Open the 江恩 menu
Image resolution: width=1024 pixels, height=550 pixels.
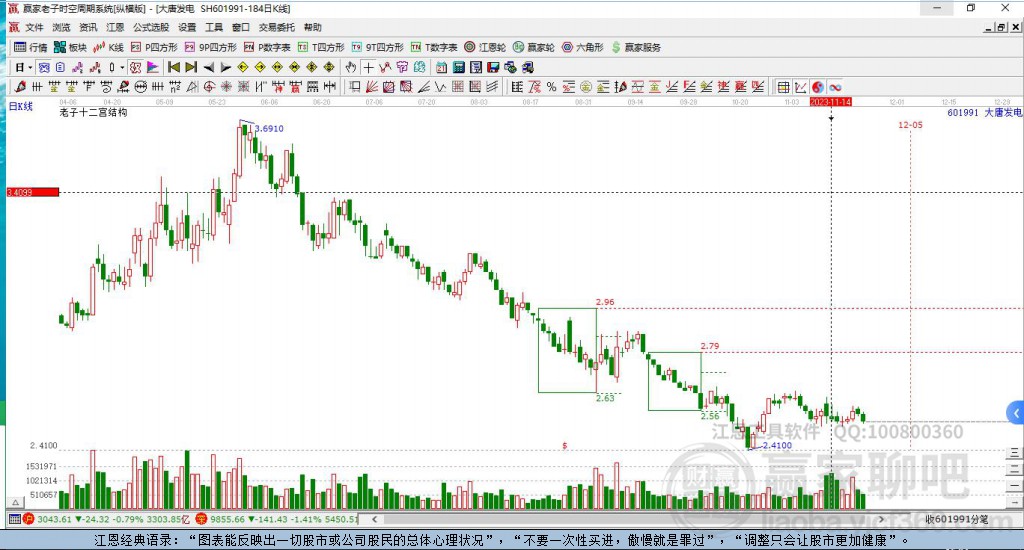[115, 27]
